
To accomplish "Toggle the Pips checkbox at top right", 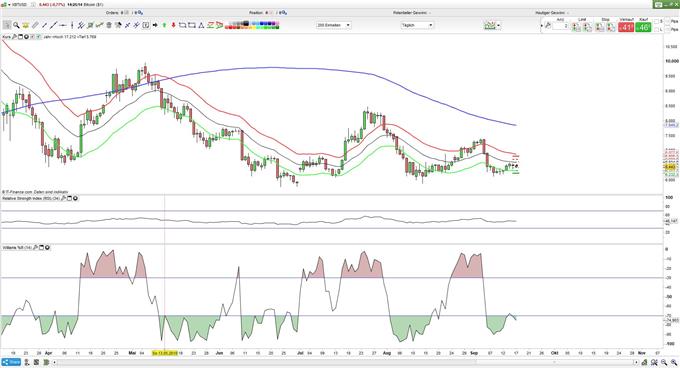I will tap(667, 21).
